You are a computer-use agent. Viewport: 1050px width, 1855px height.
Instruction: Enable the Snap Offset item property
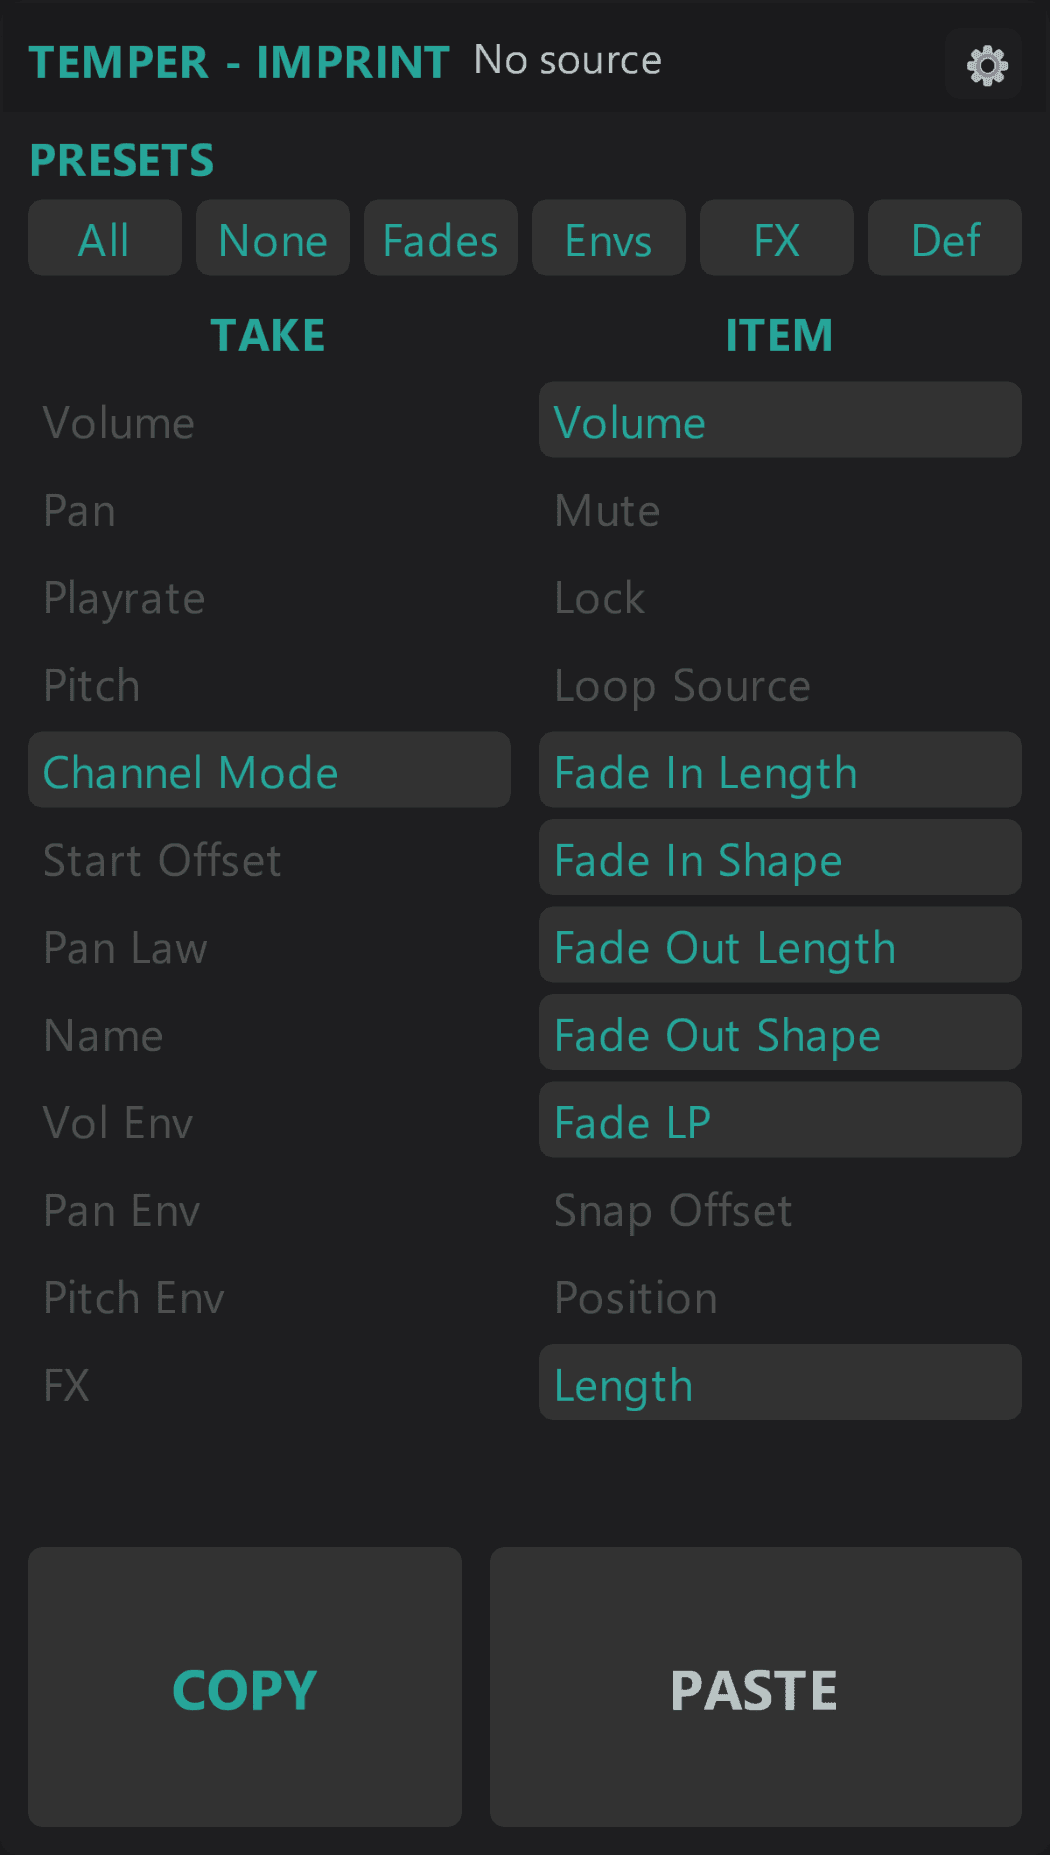tap(673, 1209)
